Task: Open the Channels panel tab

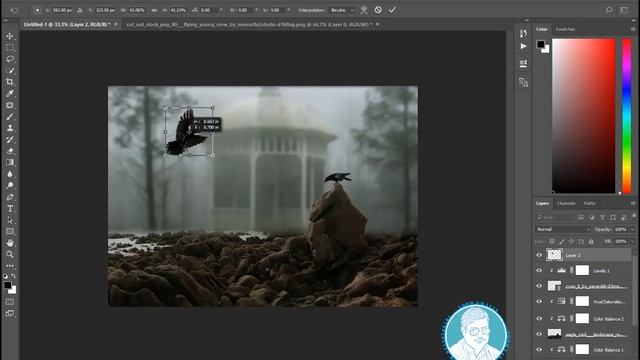Action: tap(566, 203)
